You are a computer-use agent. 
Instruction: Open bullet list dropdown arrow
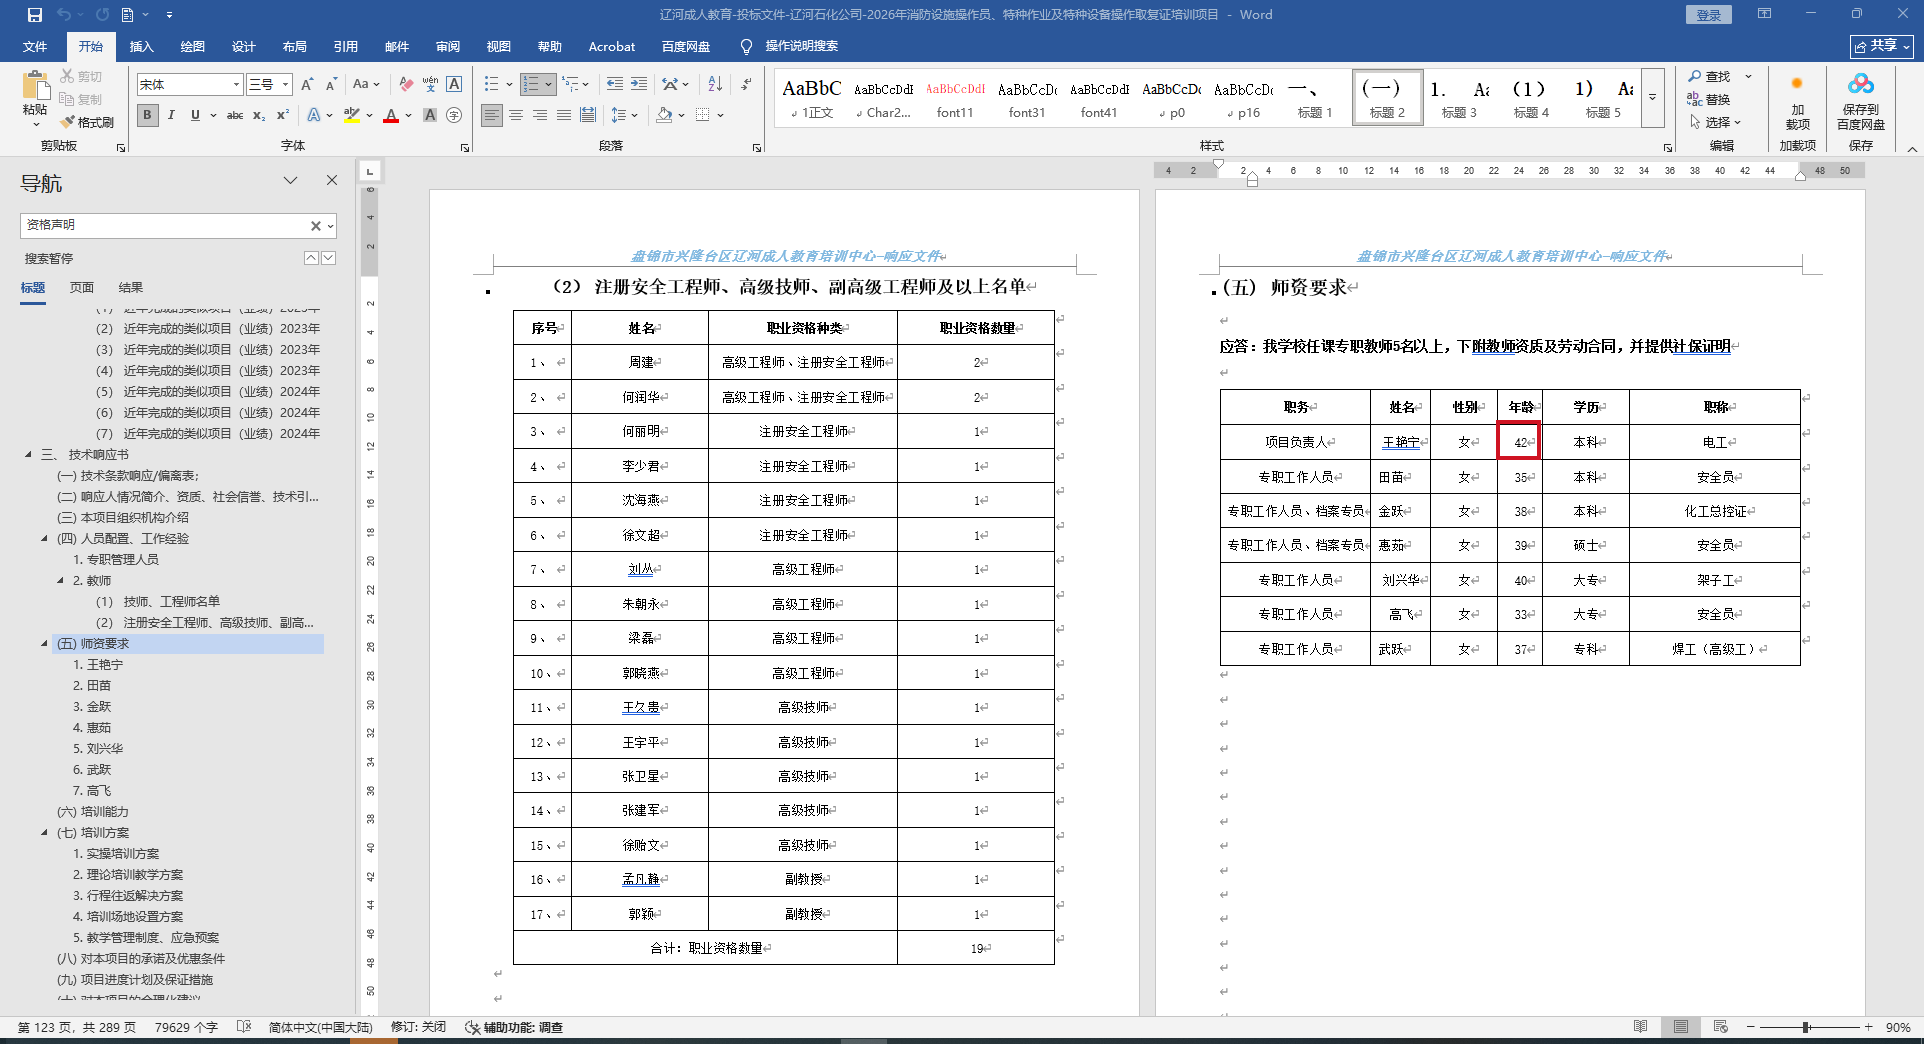(x=509, y=84)
